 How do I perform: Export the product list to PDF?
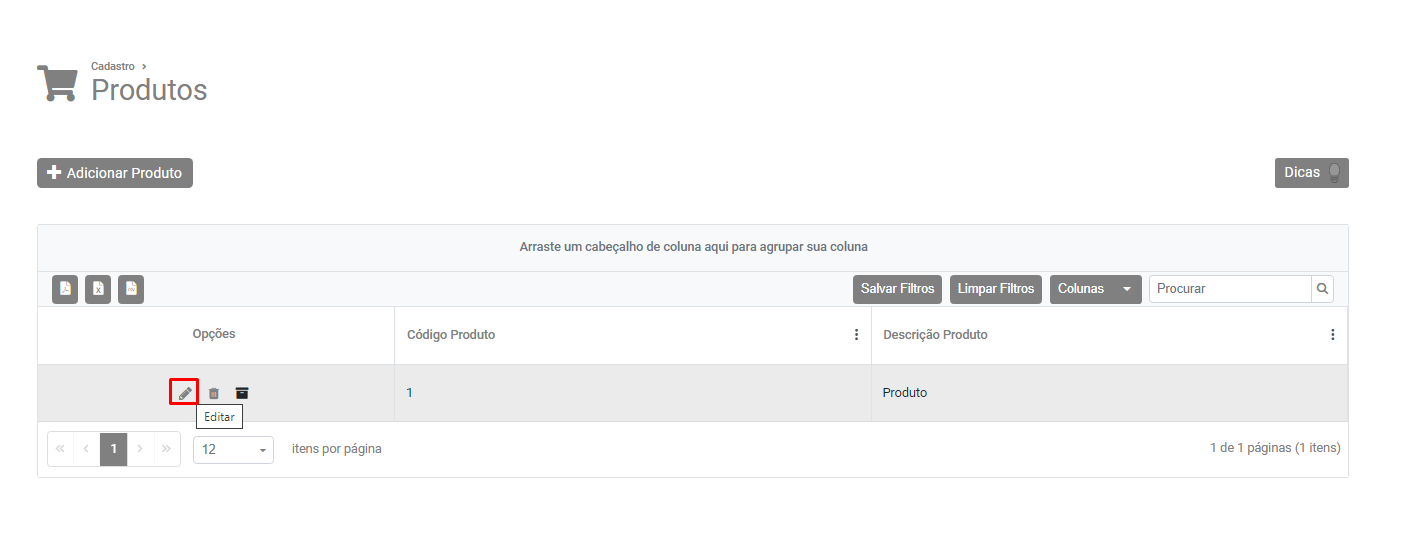65,289
